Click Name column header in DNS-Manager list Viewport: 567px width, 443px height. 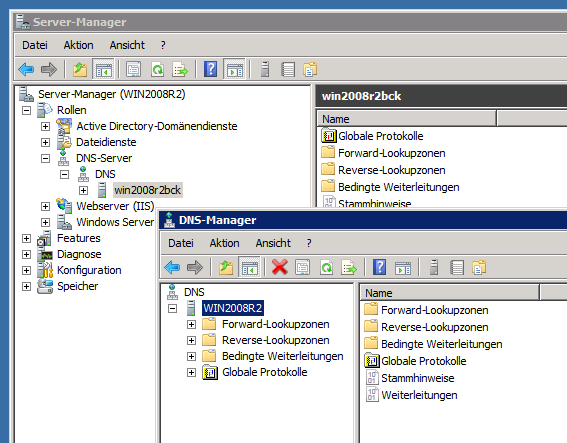tap(449, 293)
